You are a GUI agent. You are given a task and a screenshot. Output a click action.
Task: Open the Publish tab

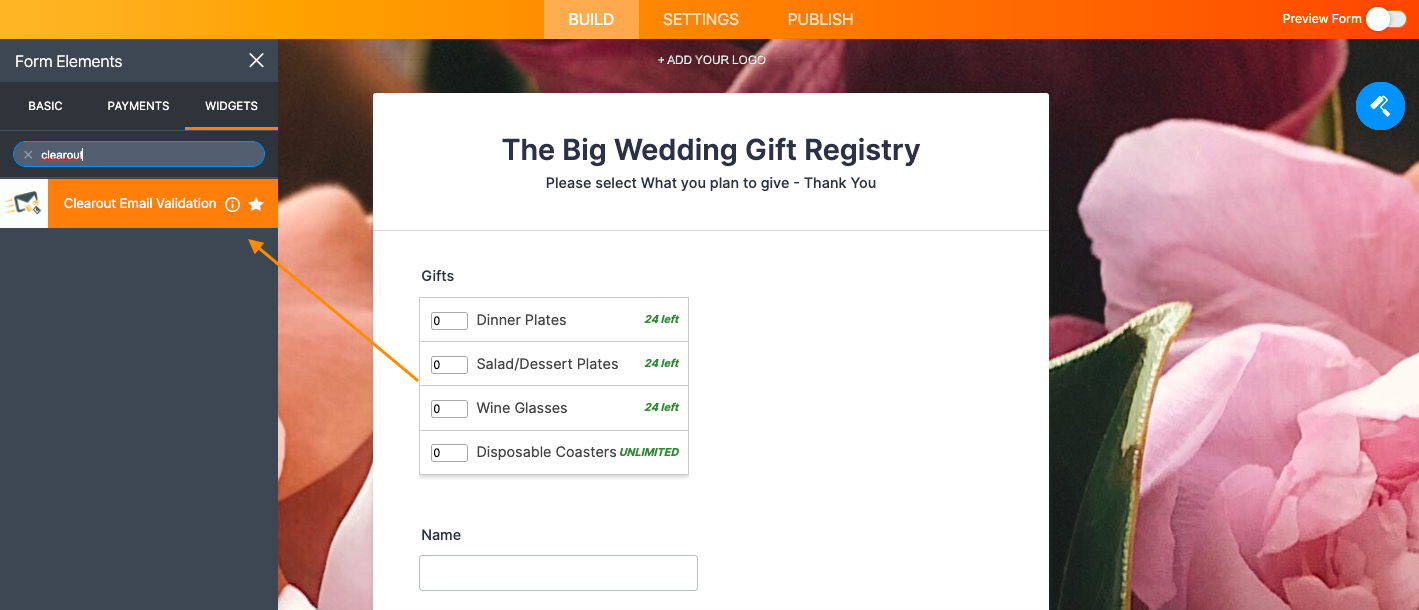click(x=820, y=19)
